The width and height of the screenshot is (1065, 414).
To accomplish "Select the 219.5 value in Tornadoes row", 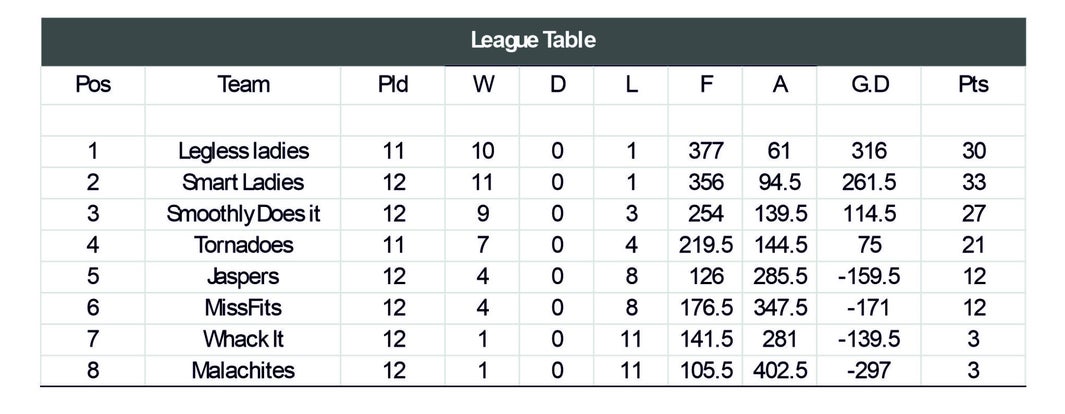I will pos(706,245).
